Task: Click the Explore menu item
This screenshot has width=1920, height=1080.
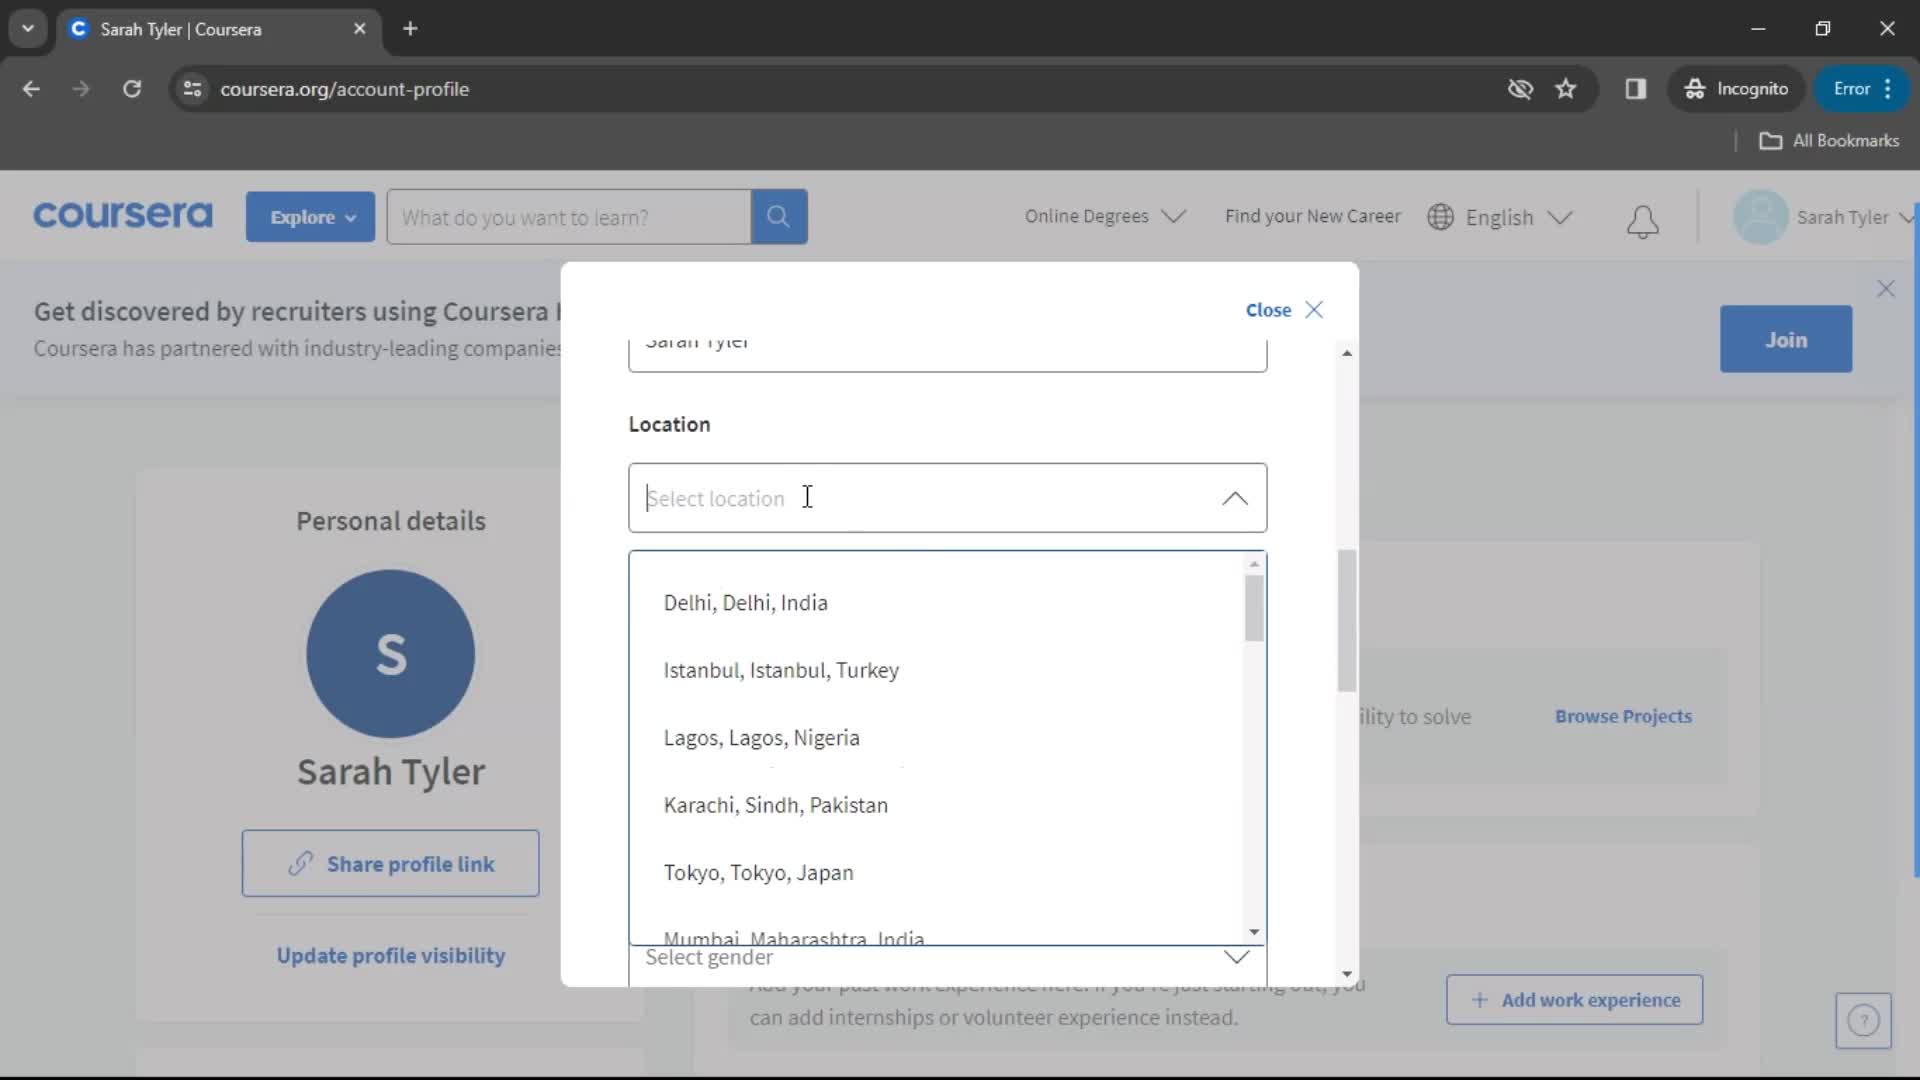Action: click(310, 218)
